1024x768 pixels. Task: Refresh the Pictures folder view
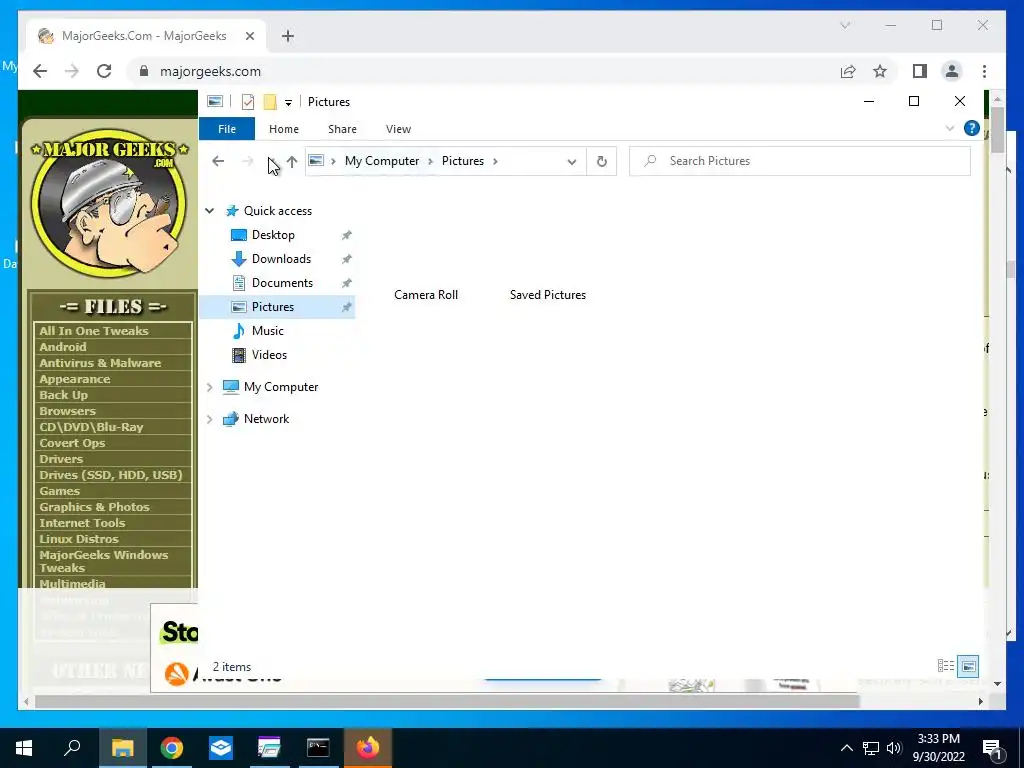click(x=601, y=161)
